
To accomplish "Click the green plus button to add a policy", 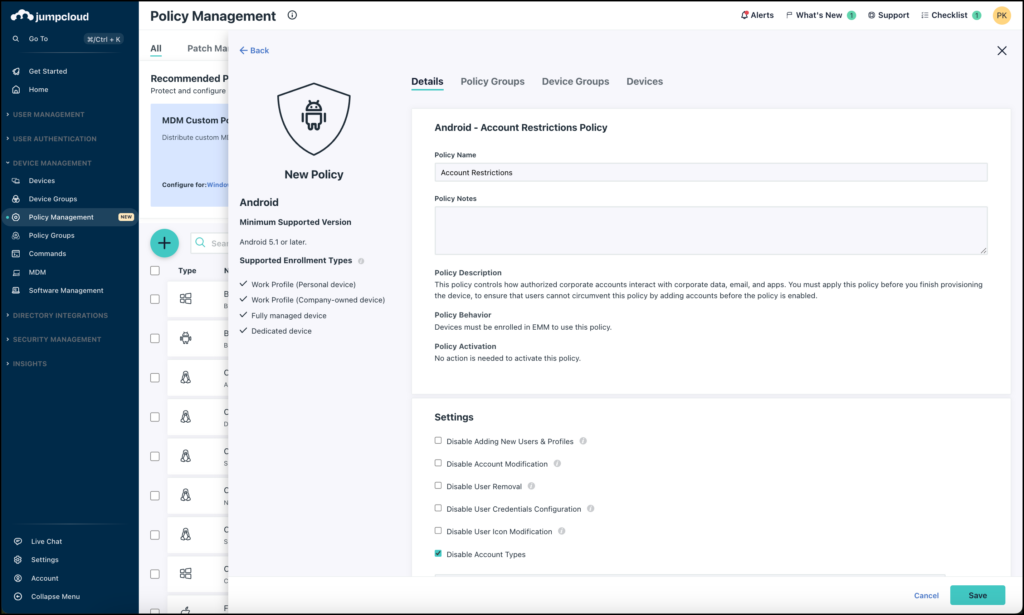I will click(x=164, y=242).
